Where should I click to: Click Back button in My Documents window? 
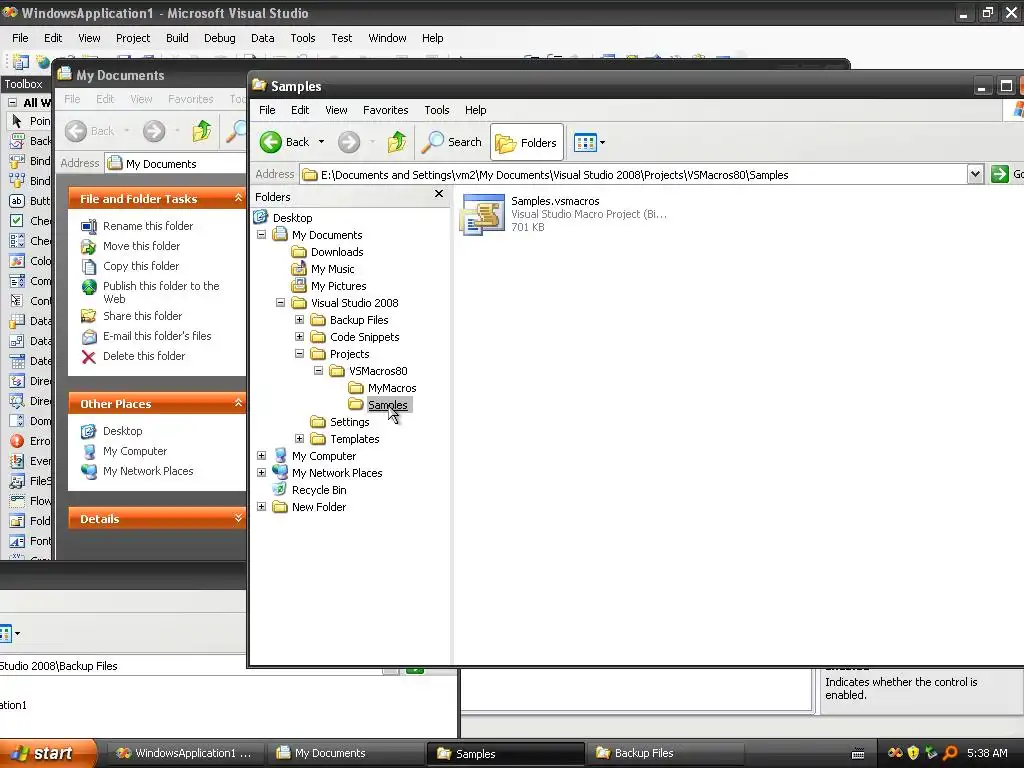coord(89,131)
